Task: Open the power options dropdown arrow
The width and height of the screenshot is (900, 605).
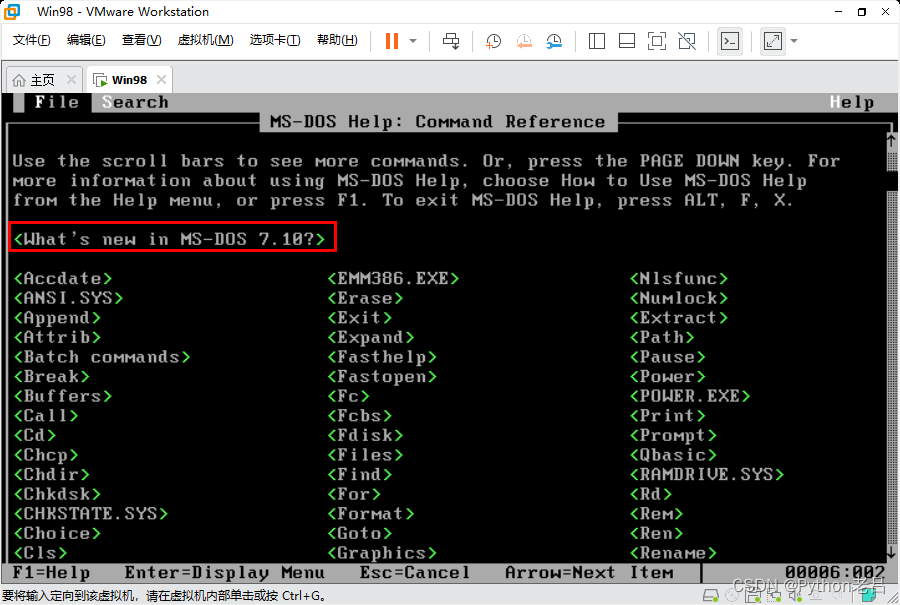Action: pyautogui.click(x=413, y=41)
